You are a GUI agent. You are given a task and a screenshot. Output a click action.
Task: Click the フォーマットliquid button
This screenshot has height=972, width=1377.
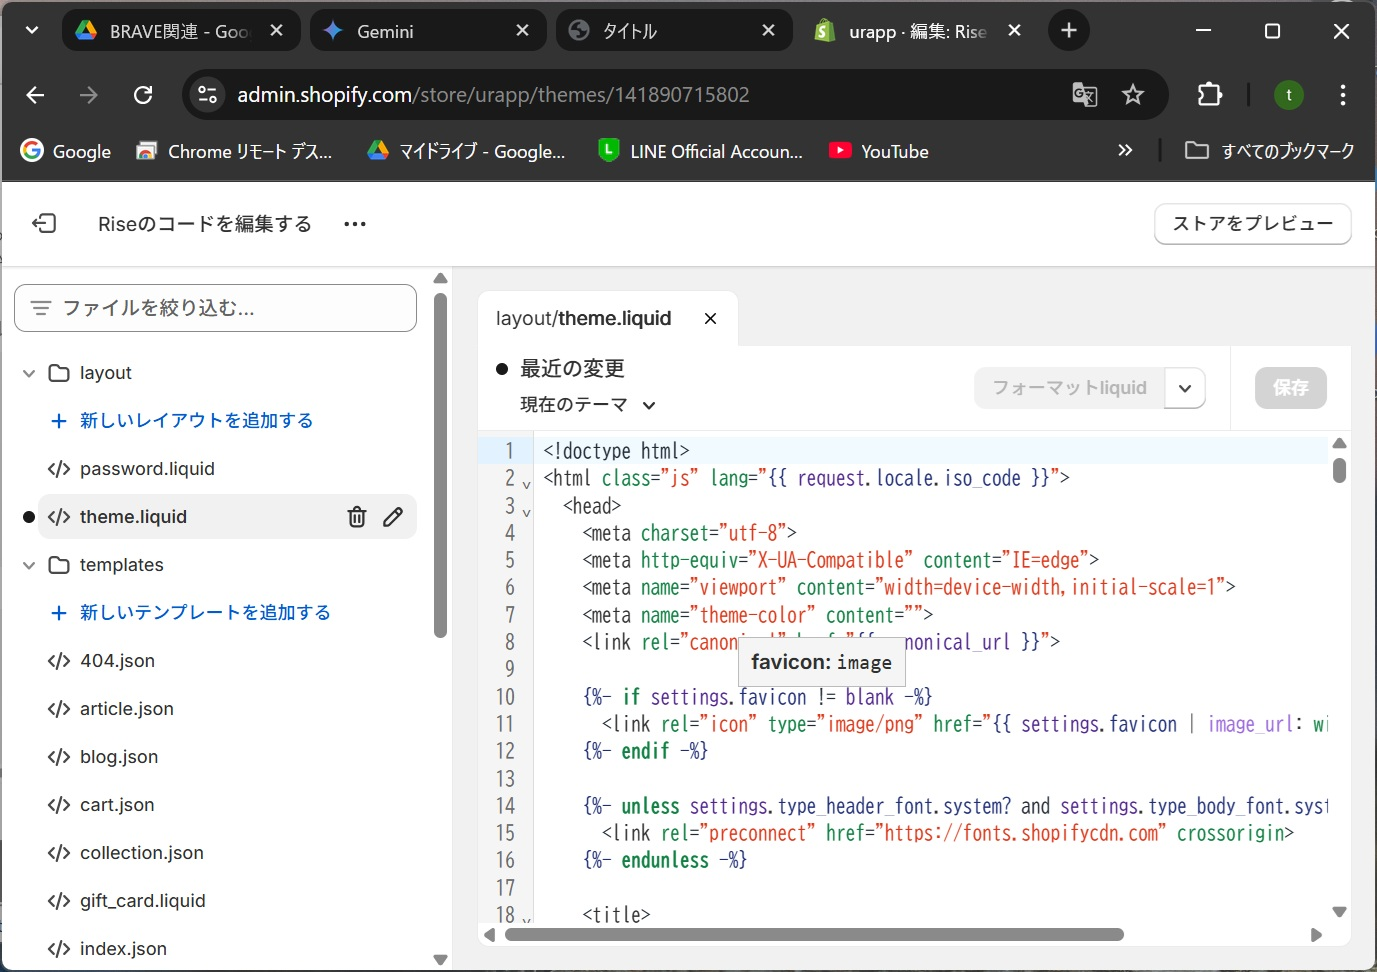[x=1070, y=388]
